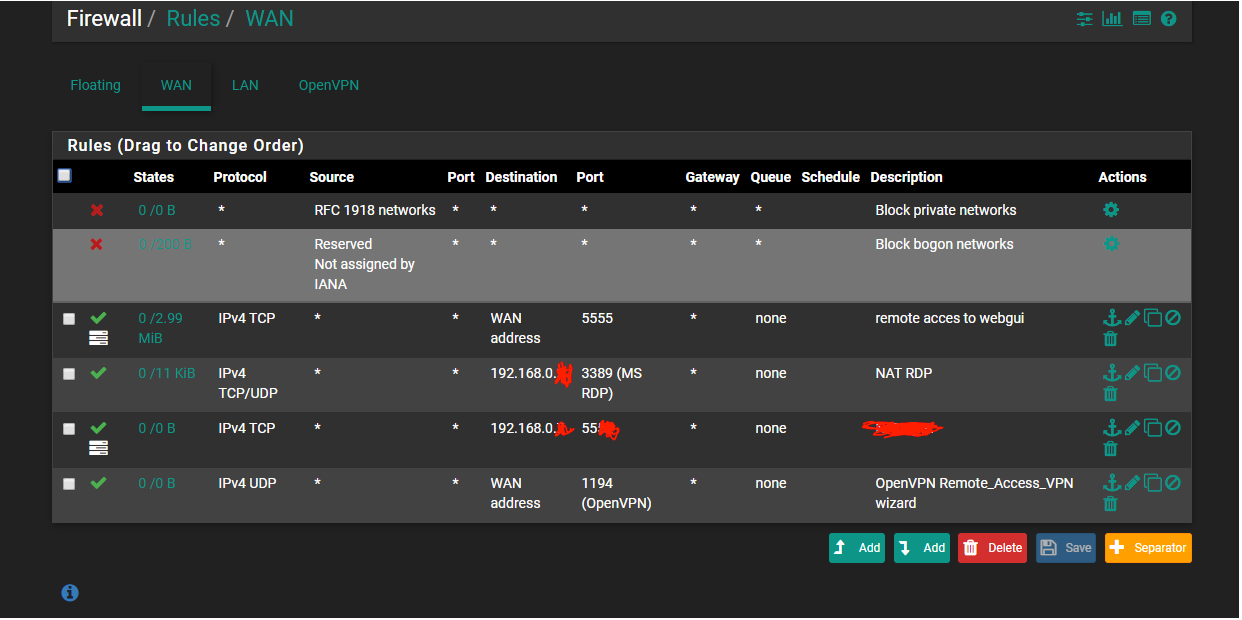Edit the remote acces to webgui rule
The height and width of the screenshot is (620, 1242).
[x=1132, y=318]
